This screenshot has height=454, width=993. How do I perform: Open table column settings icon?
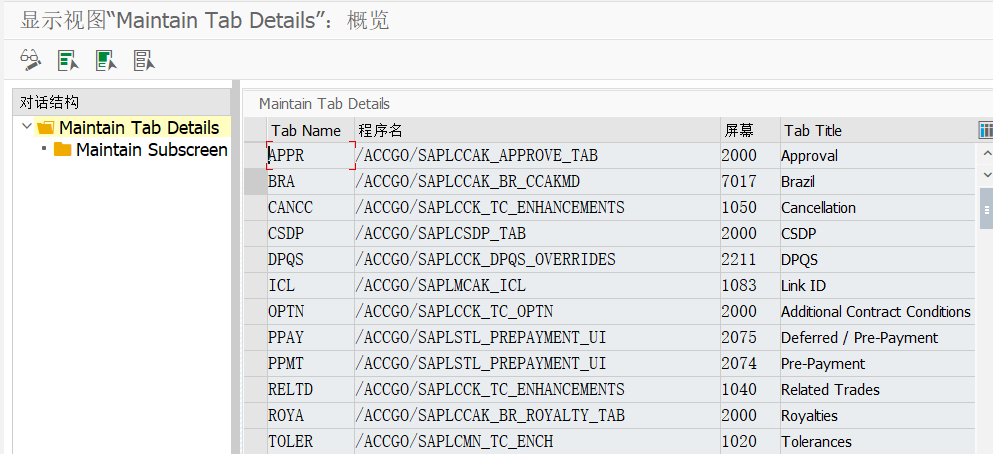(986, 130)
